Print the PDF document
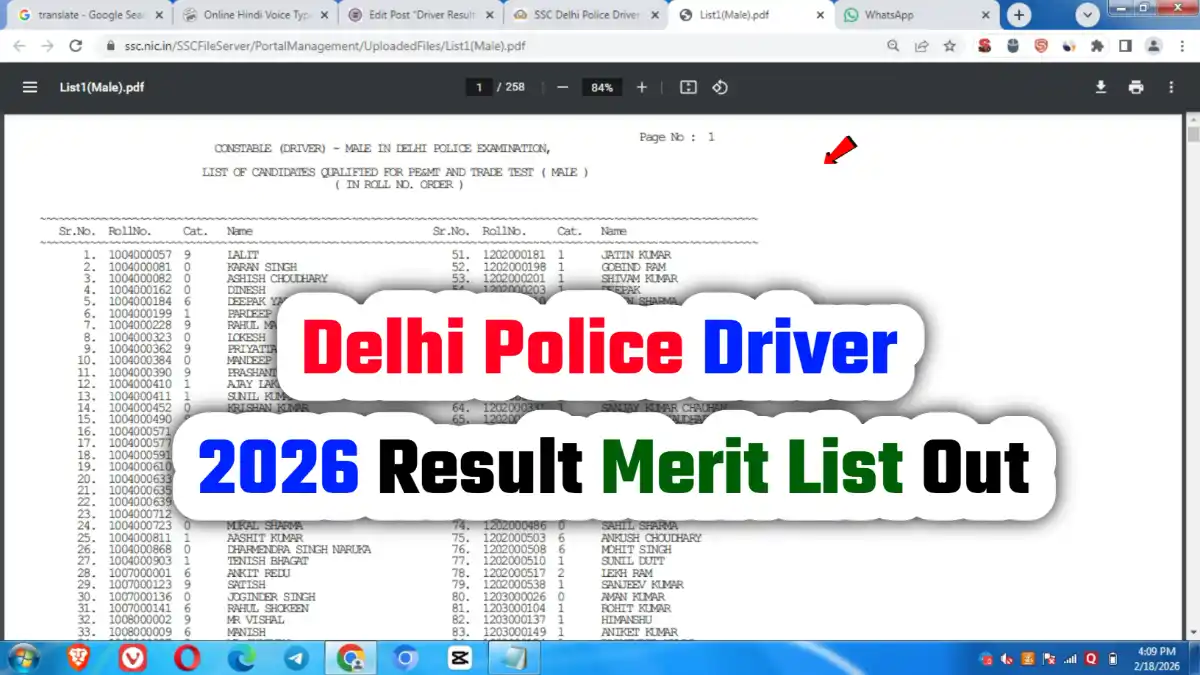Screen dimensions: 1200x675 pyautogui.click(x=1136, y=87)
